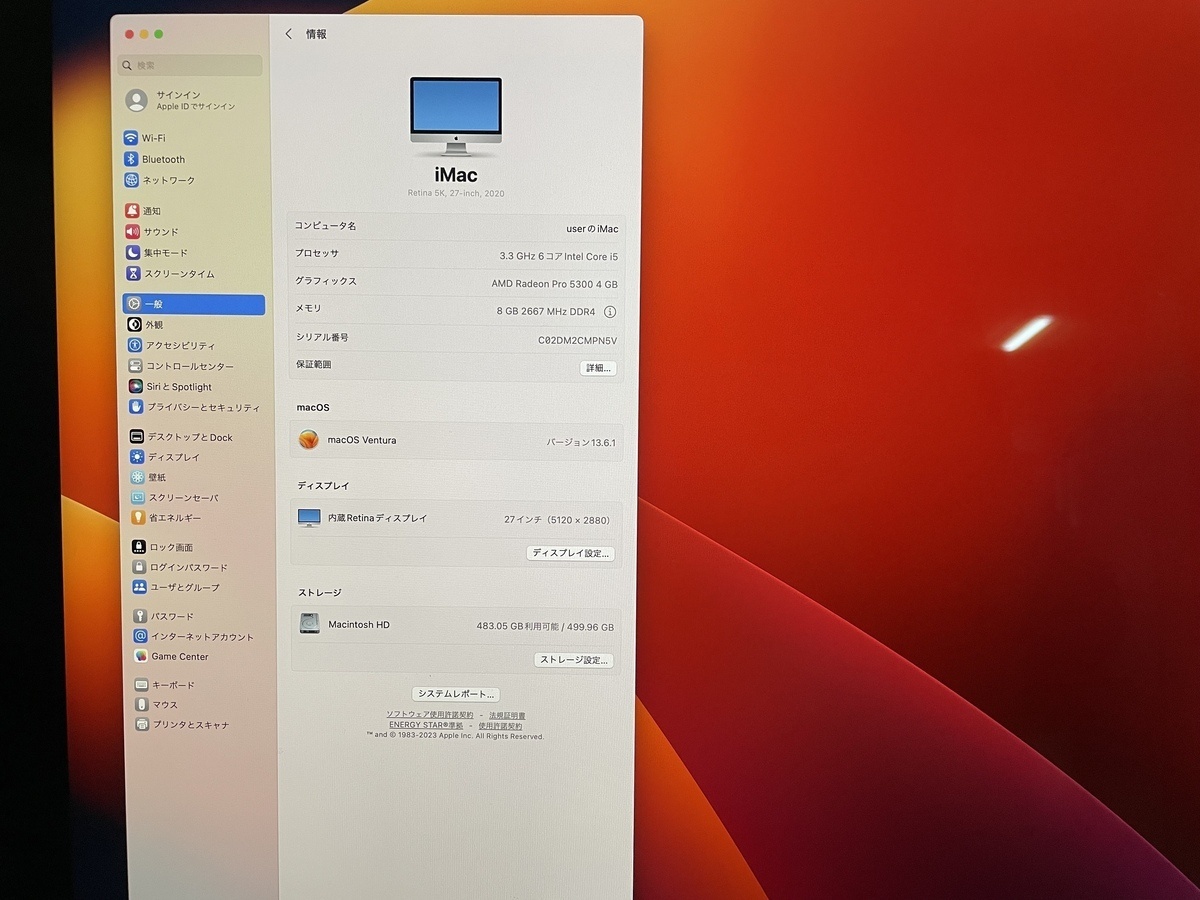
Task: Click graphics value AMD Radeon Pro 5300 4 GB
Action: click(x=555, y=284)
